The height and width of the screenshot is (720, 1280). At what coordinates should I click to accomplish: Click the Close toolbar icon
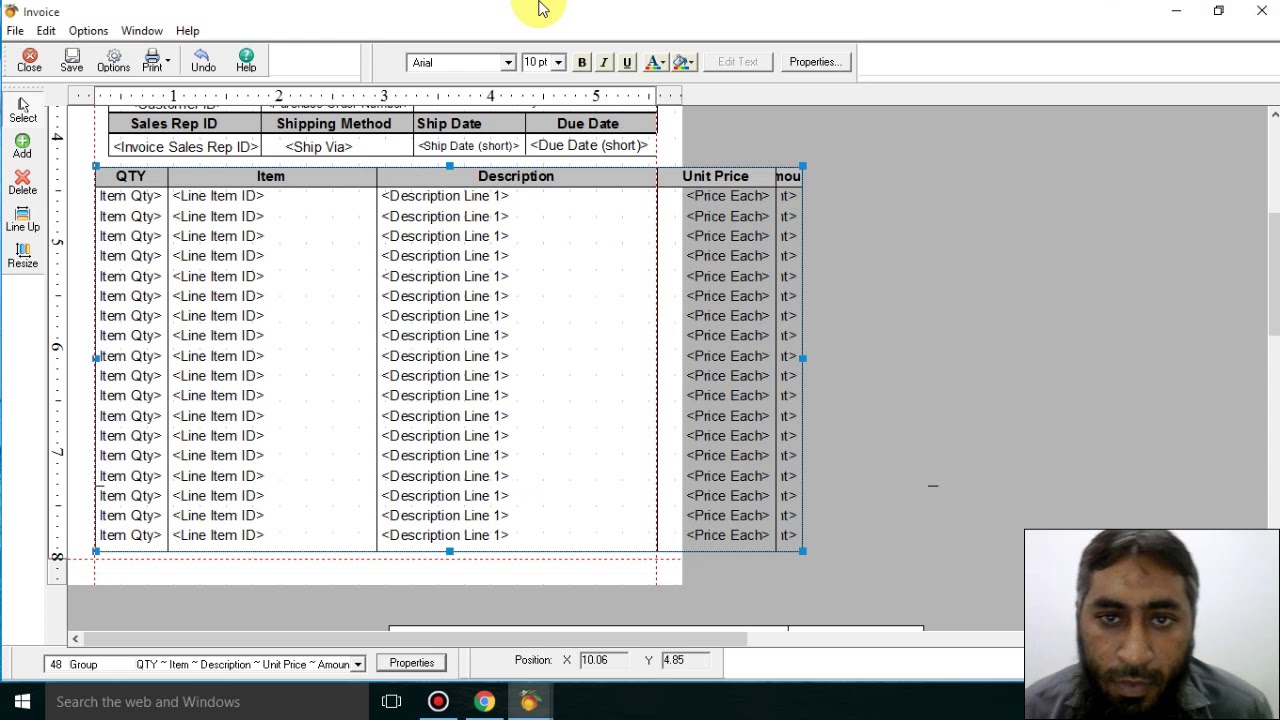29,61
